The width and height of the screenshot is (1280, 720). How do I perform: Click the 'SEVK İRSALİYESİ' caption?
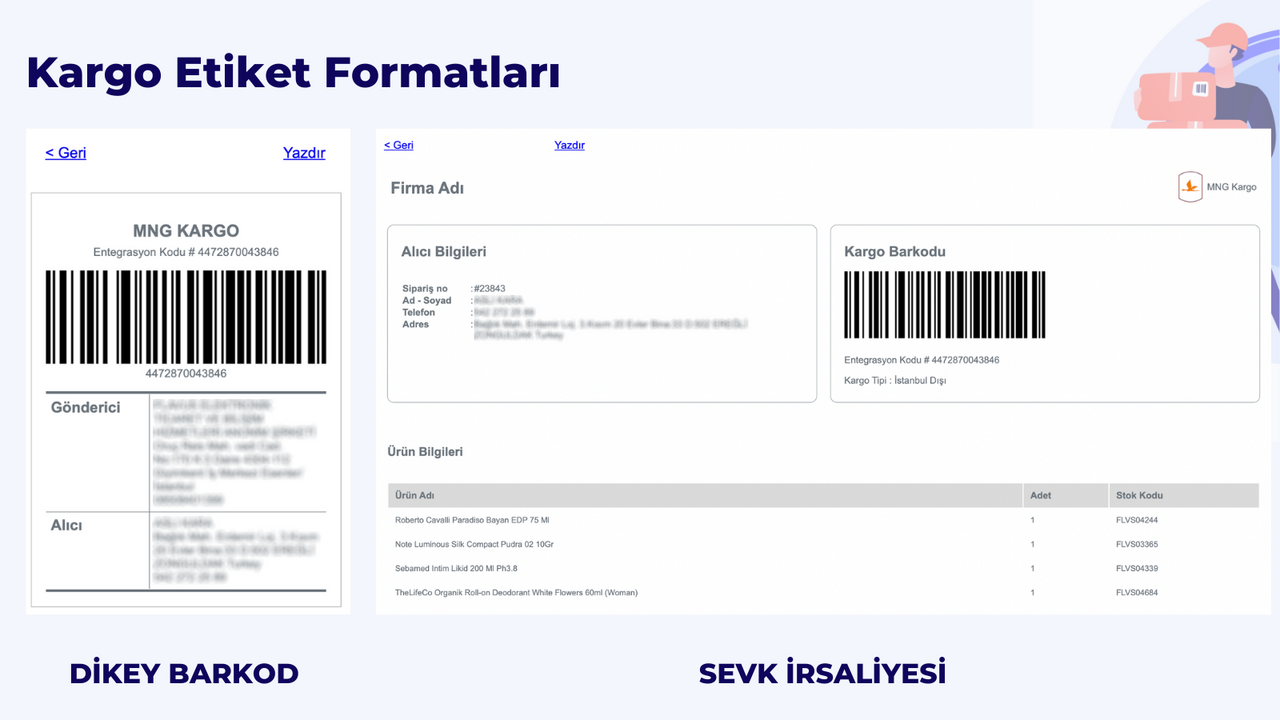point(822,673)
